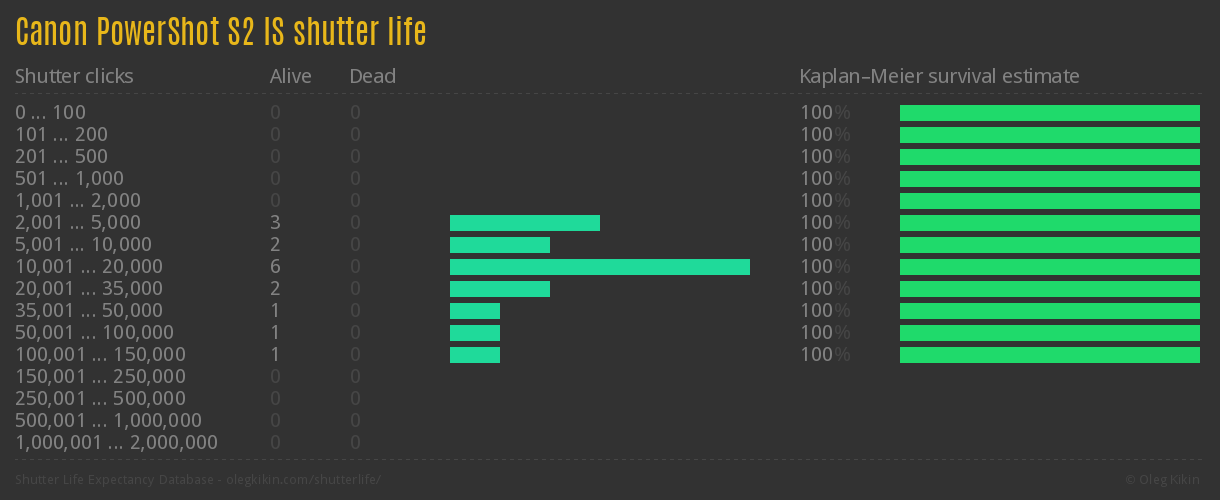
Task: Select the Alive column header
Action: [x=290, y=76]
